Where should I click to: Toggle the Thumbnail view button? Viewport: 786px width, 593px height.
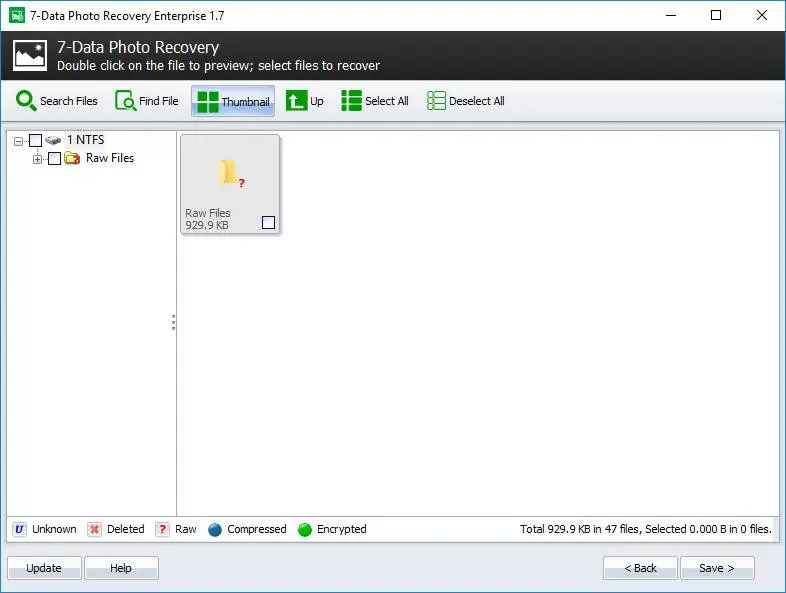(x=233, y=101)
